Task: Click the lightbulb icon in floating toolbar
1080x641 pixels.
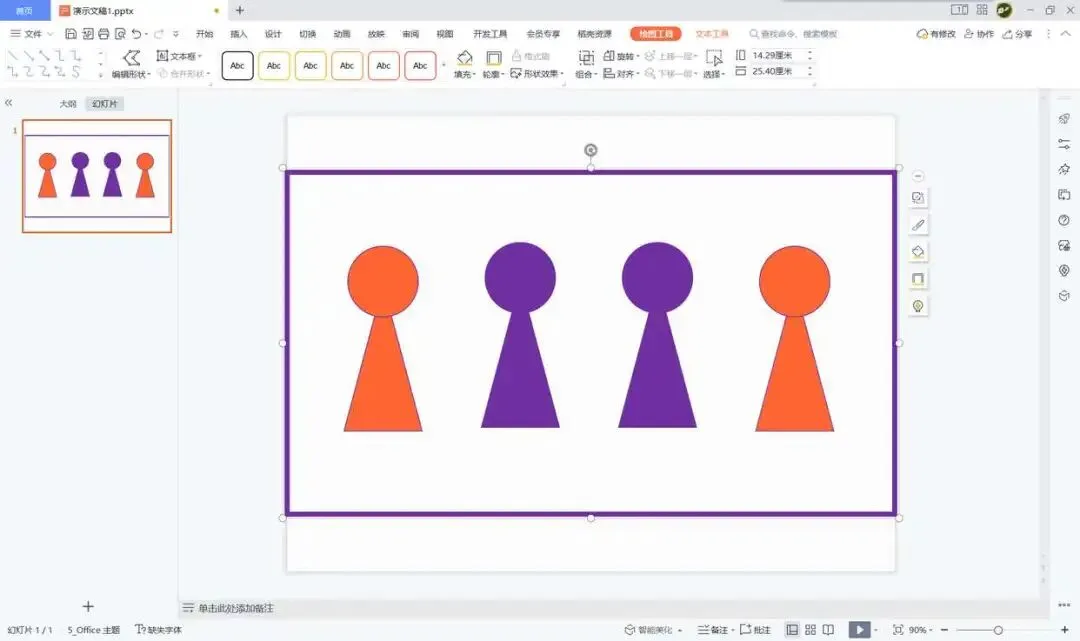Action: tap(918, 306)
